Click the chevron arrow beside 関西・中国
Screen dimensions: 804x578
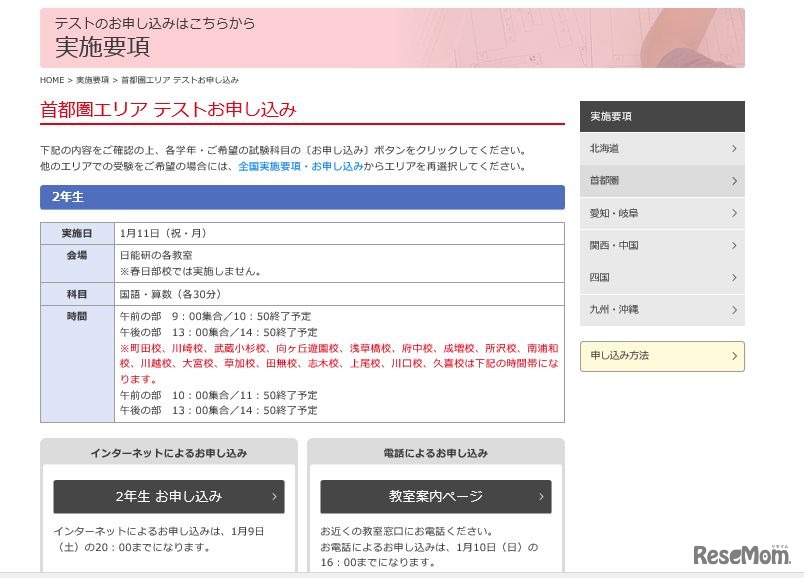point(733,245)
